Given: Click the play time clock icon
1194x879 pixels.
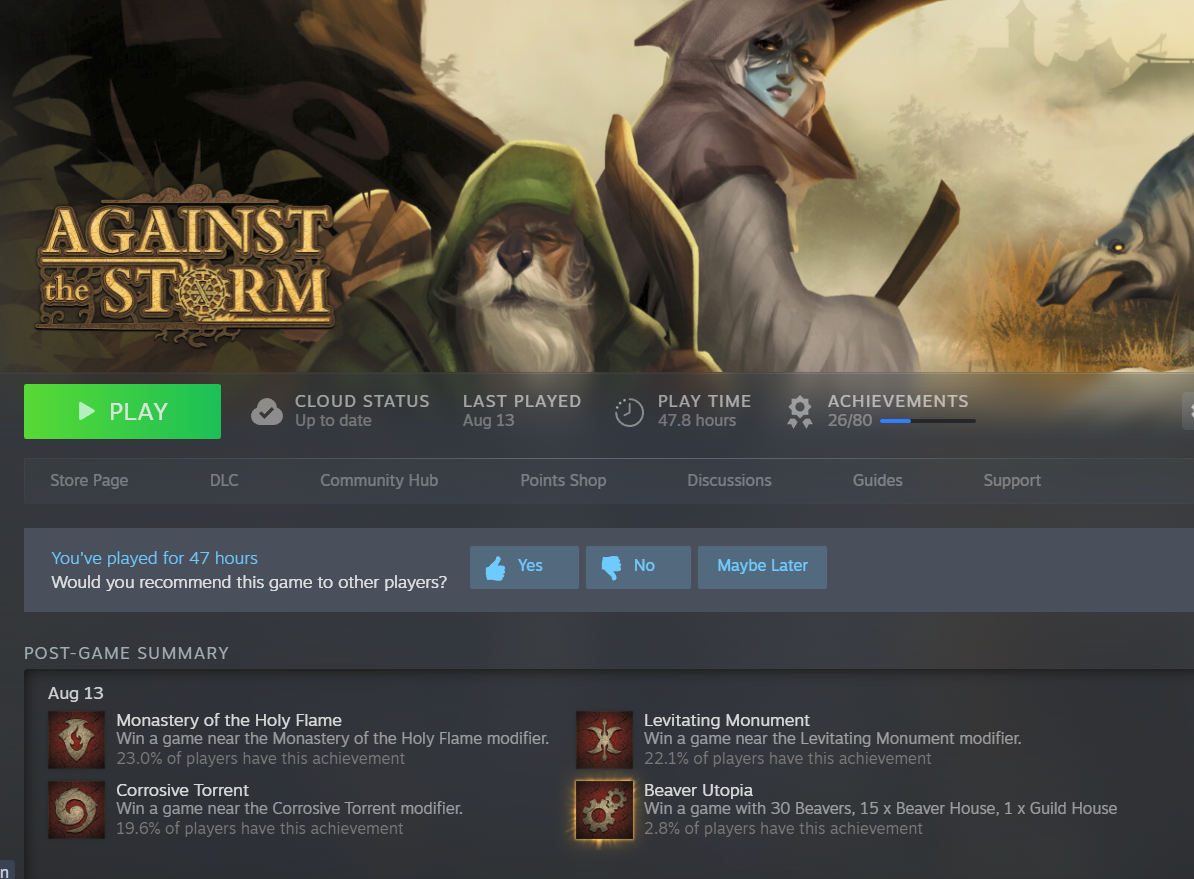Looking at the screenshot, I should coord(629,412).
